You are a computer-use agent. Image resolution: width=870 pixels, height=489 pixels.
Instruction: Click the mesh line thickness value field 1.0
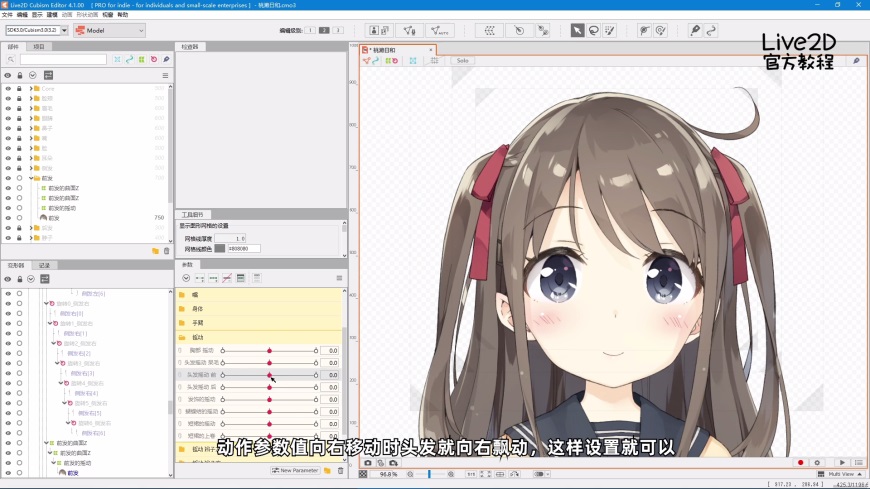pyautogui.click(x=230, y=239)
